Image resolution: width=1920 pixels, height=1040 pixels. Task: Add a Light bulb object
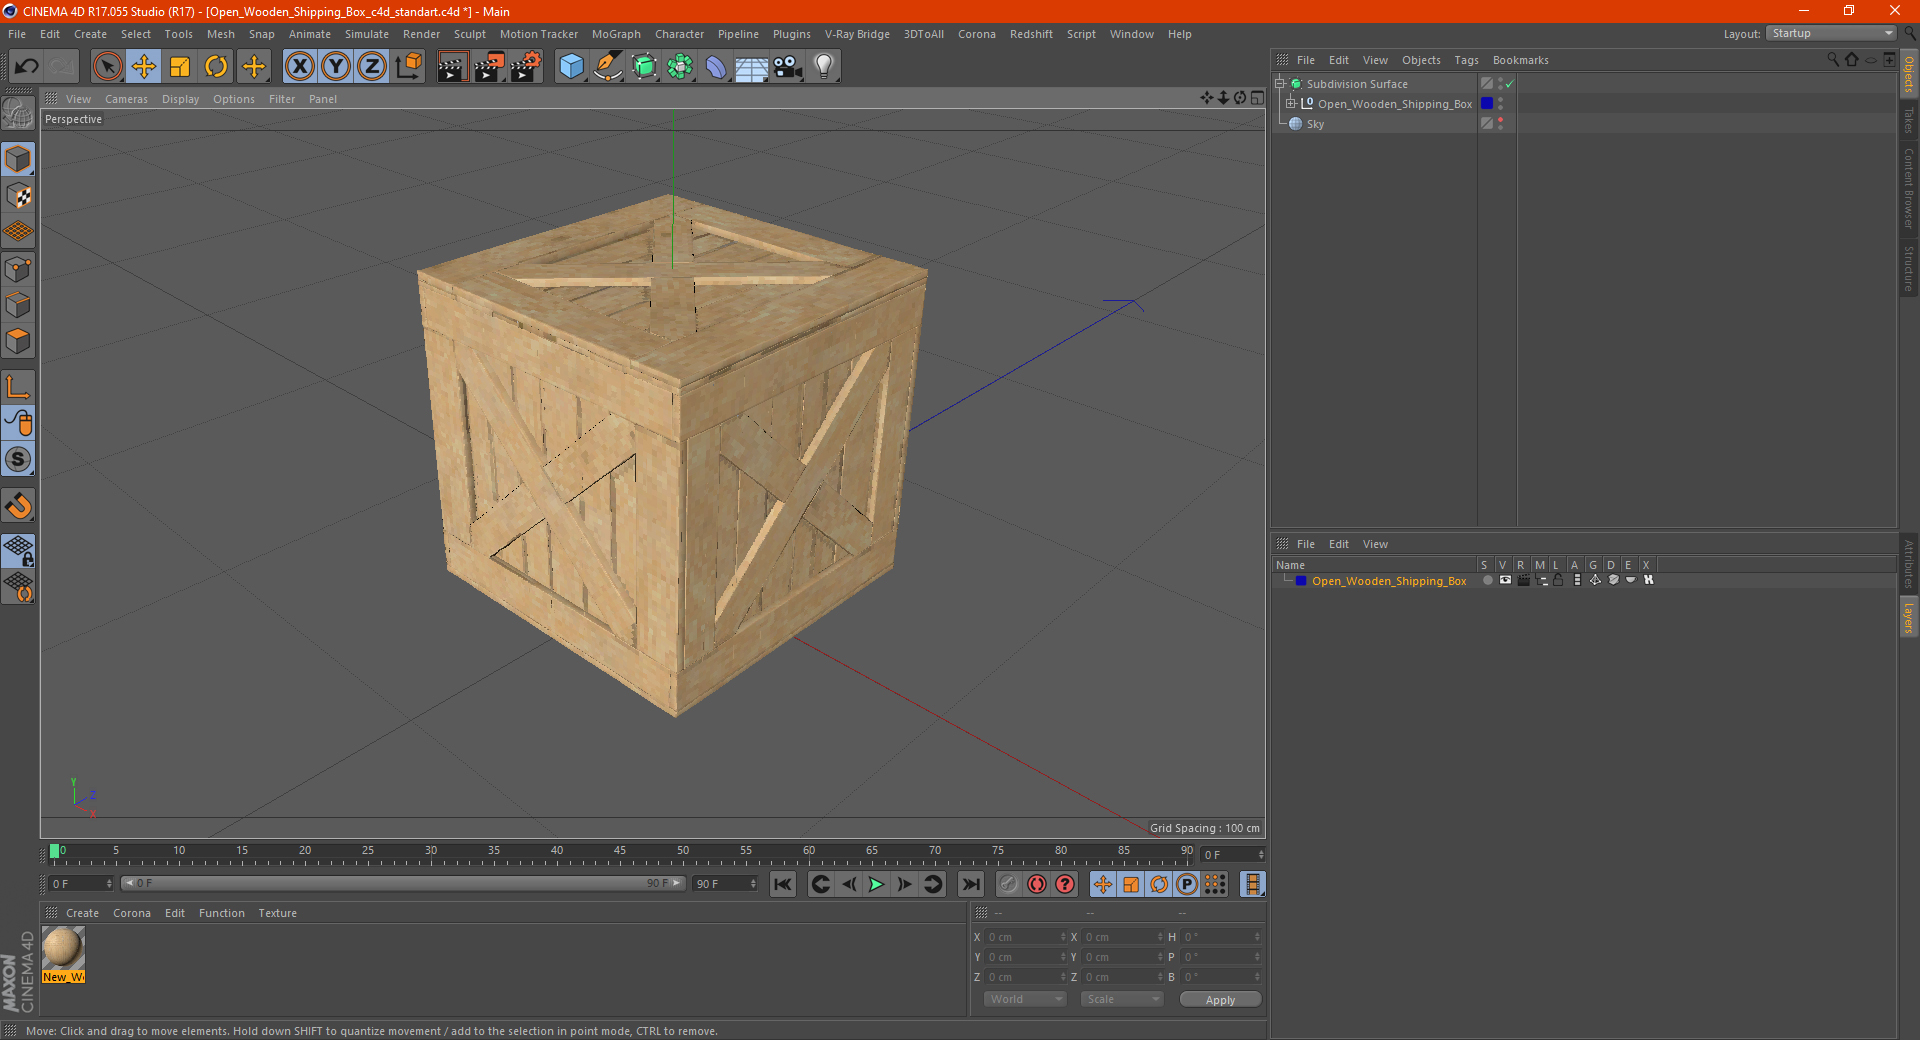(824, 67)
